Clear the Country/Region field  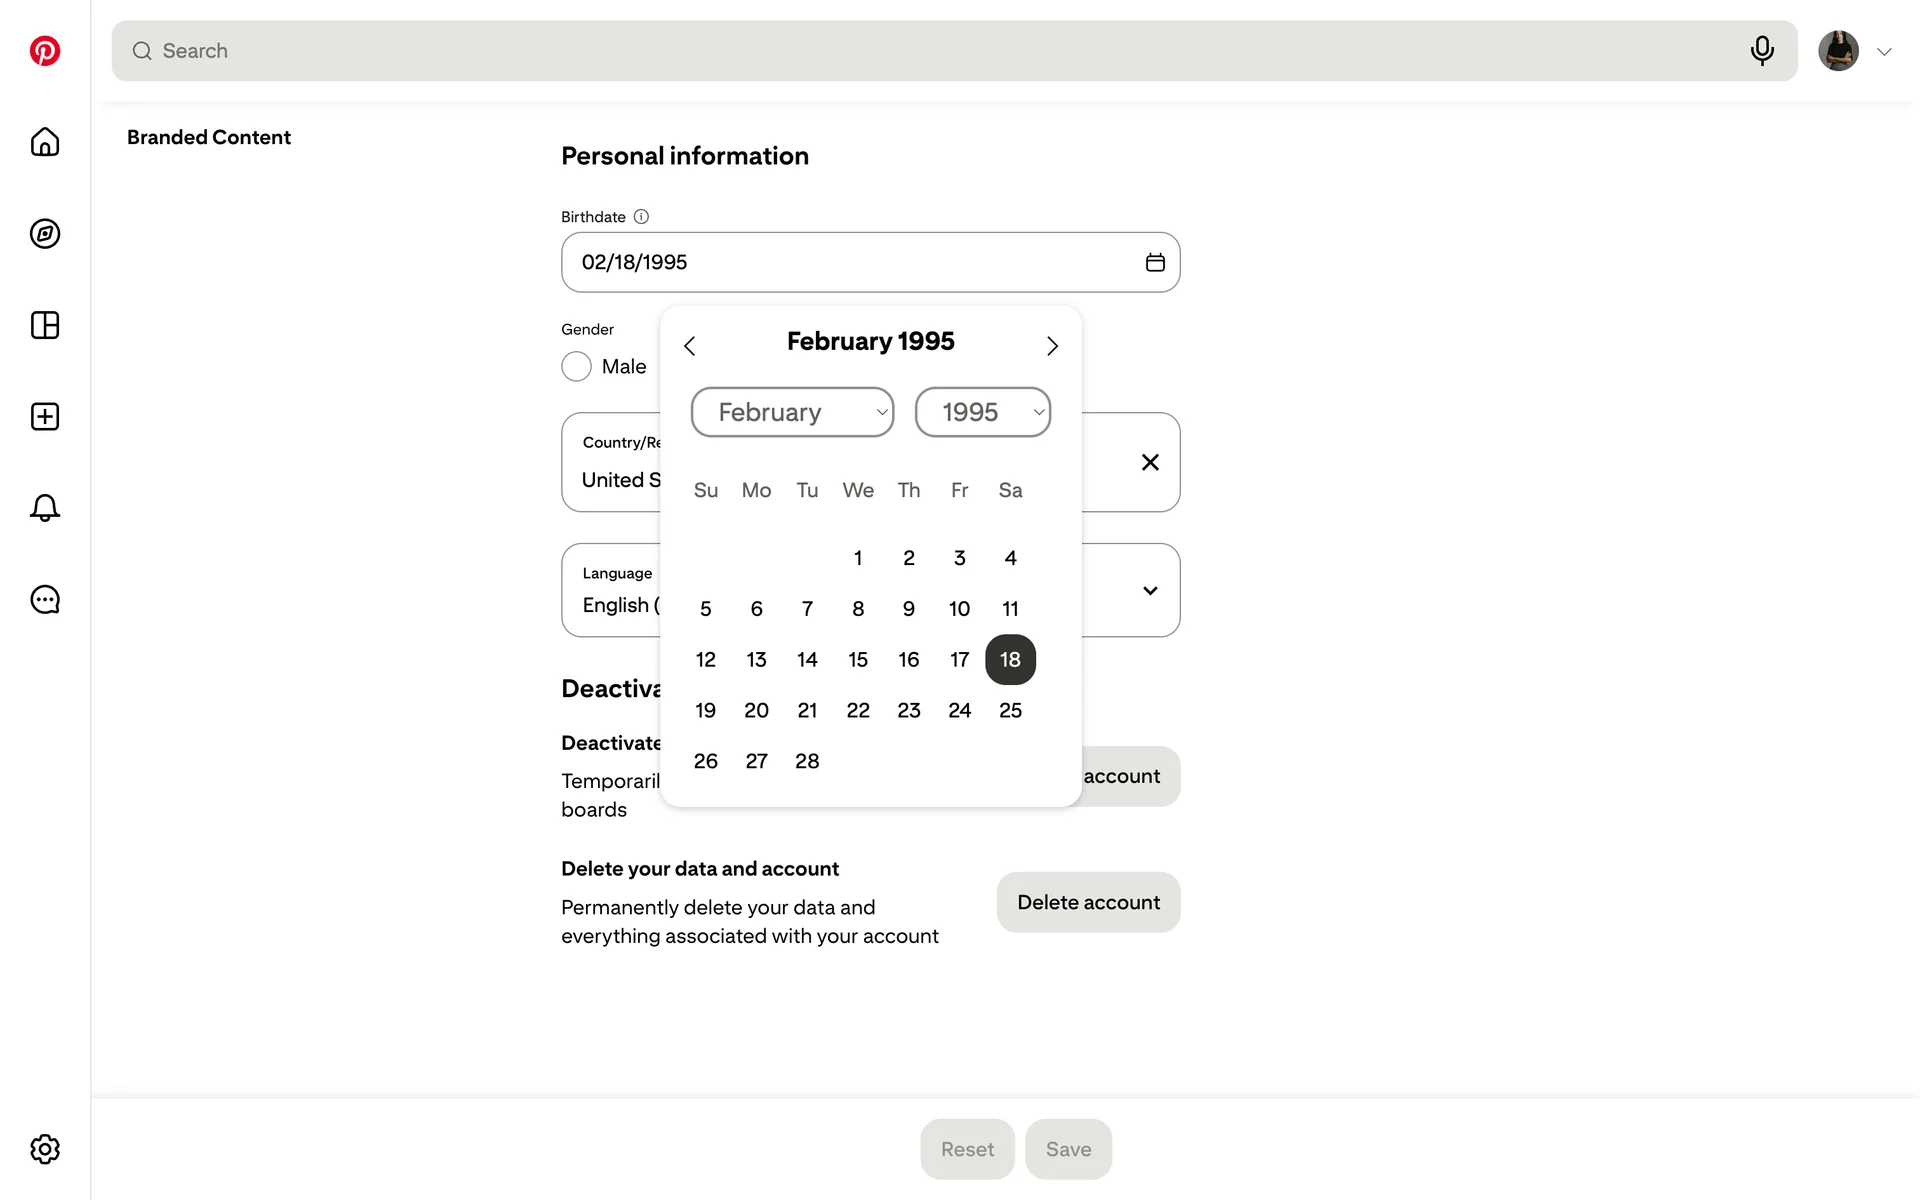coord(1150,462)
